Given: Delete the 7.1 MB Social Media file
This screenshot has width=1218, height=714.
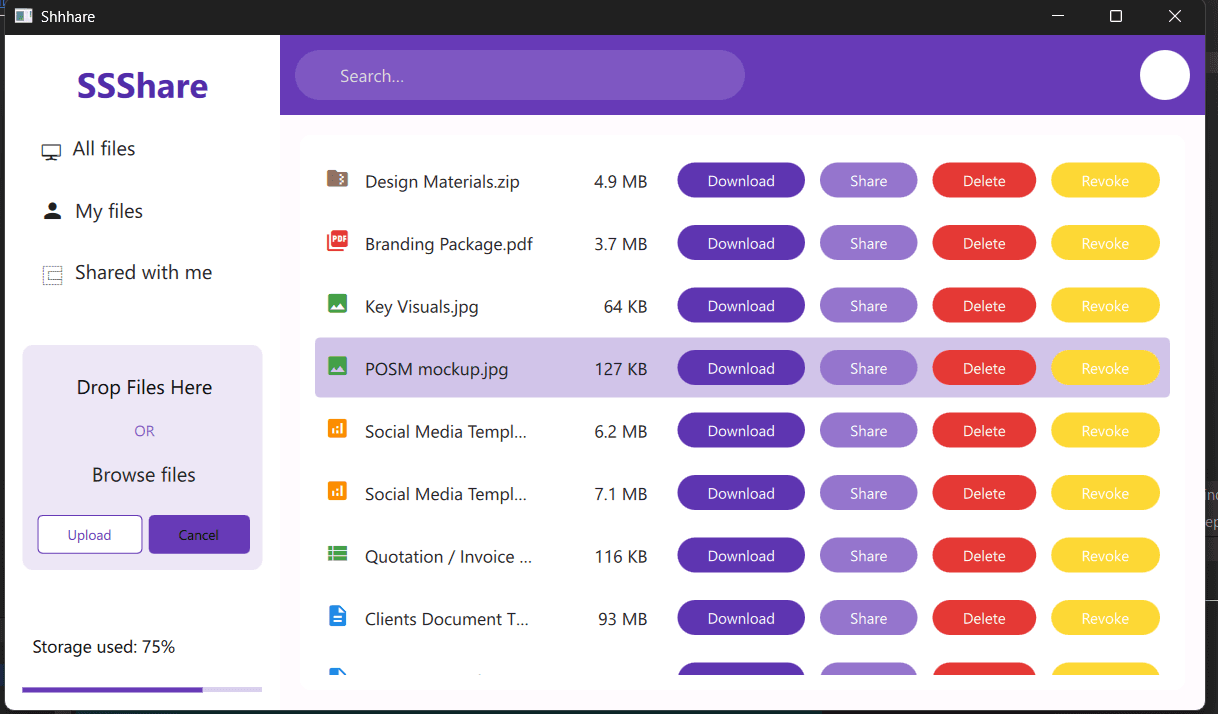Looking at the screenshot, I should pos(984,493).
